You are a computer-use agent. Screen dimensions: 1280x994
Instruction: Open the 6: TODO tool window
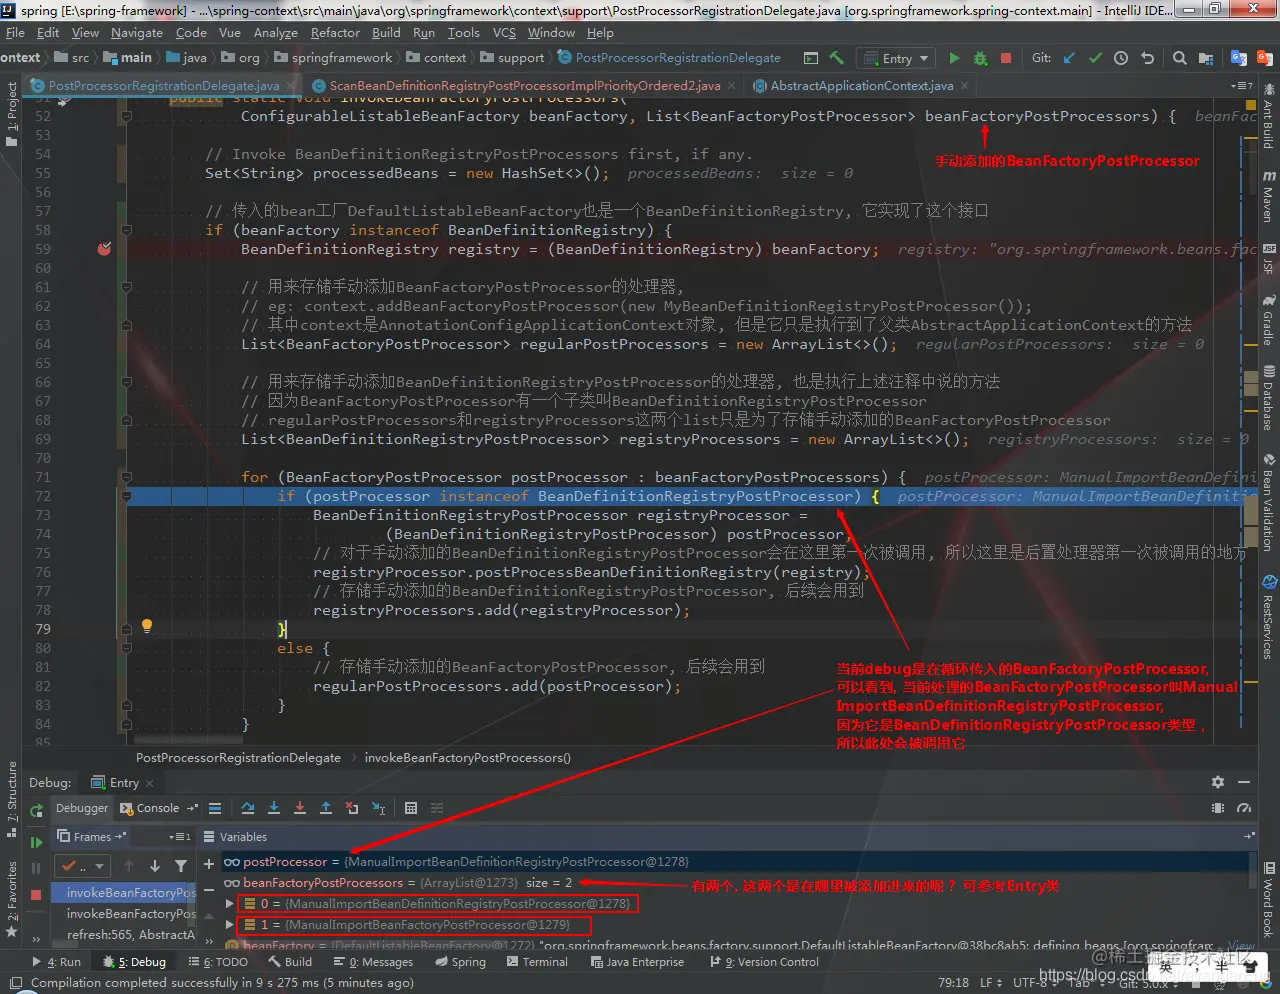click(218, 962)
